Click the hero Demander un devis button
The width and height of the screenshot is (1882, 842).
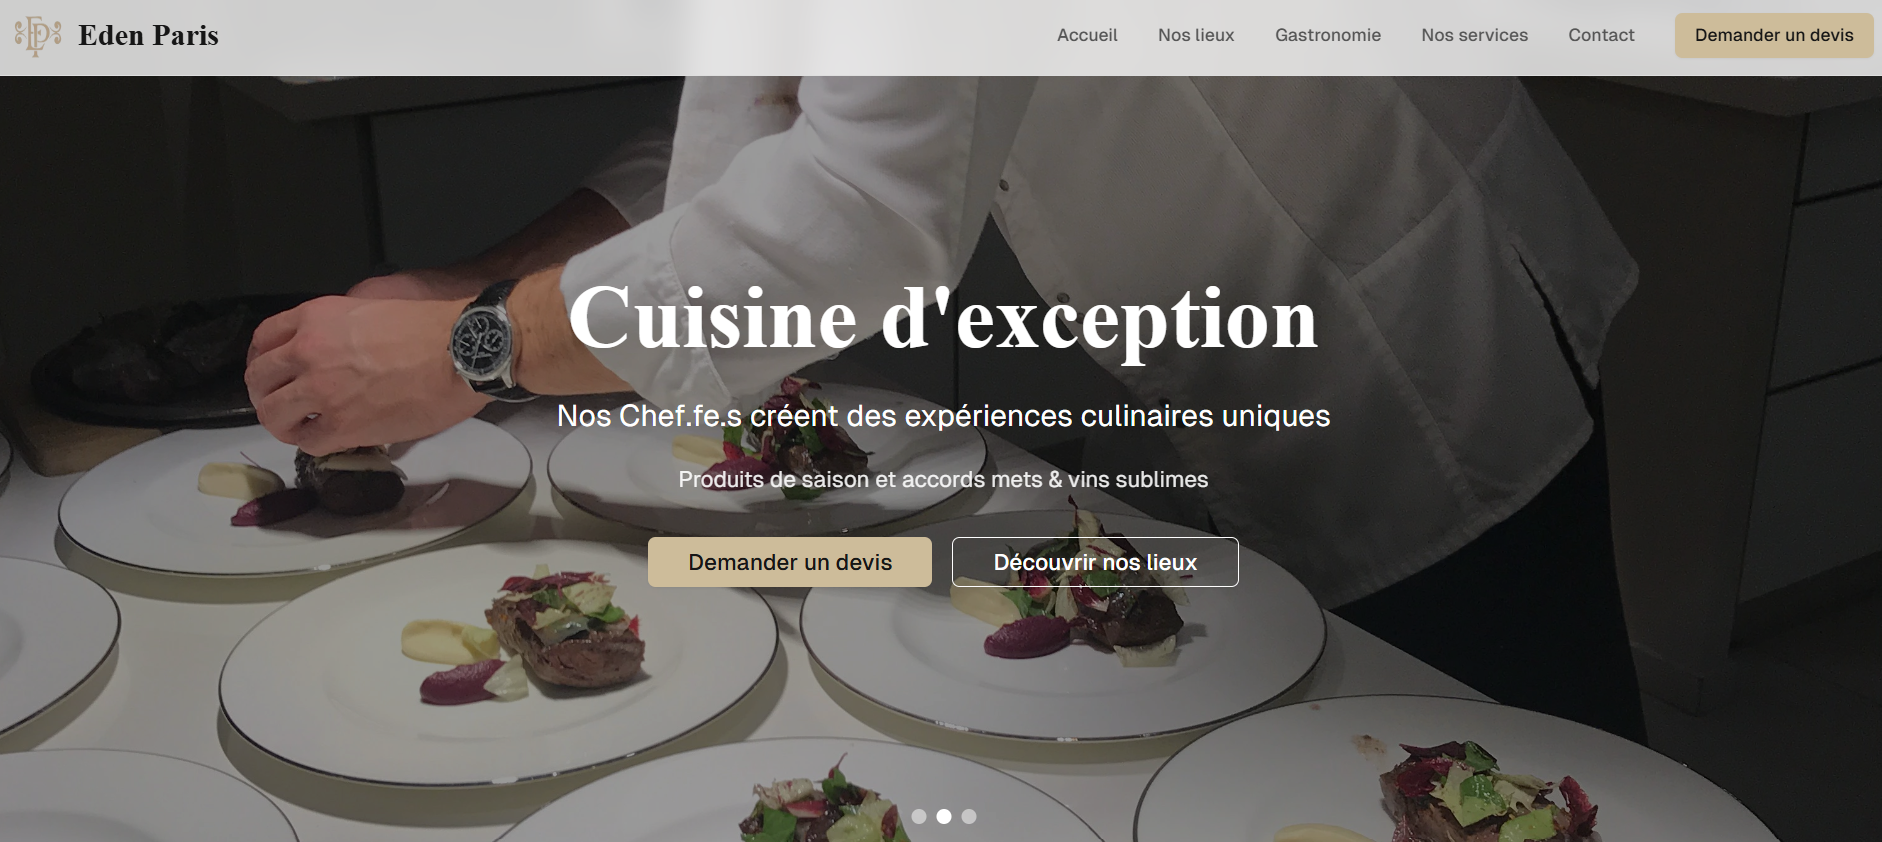790,562
